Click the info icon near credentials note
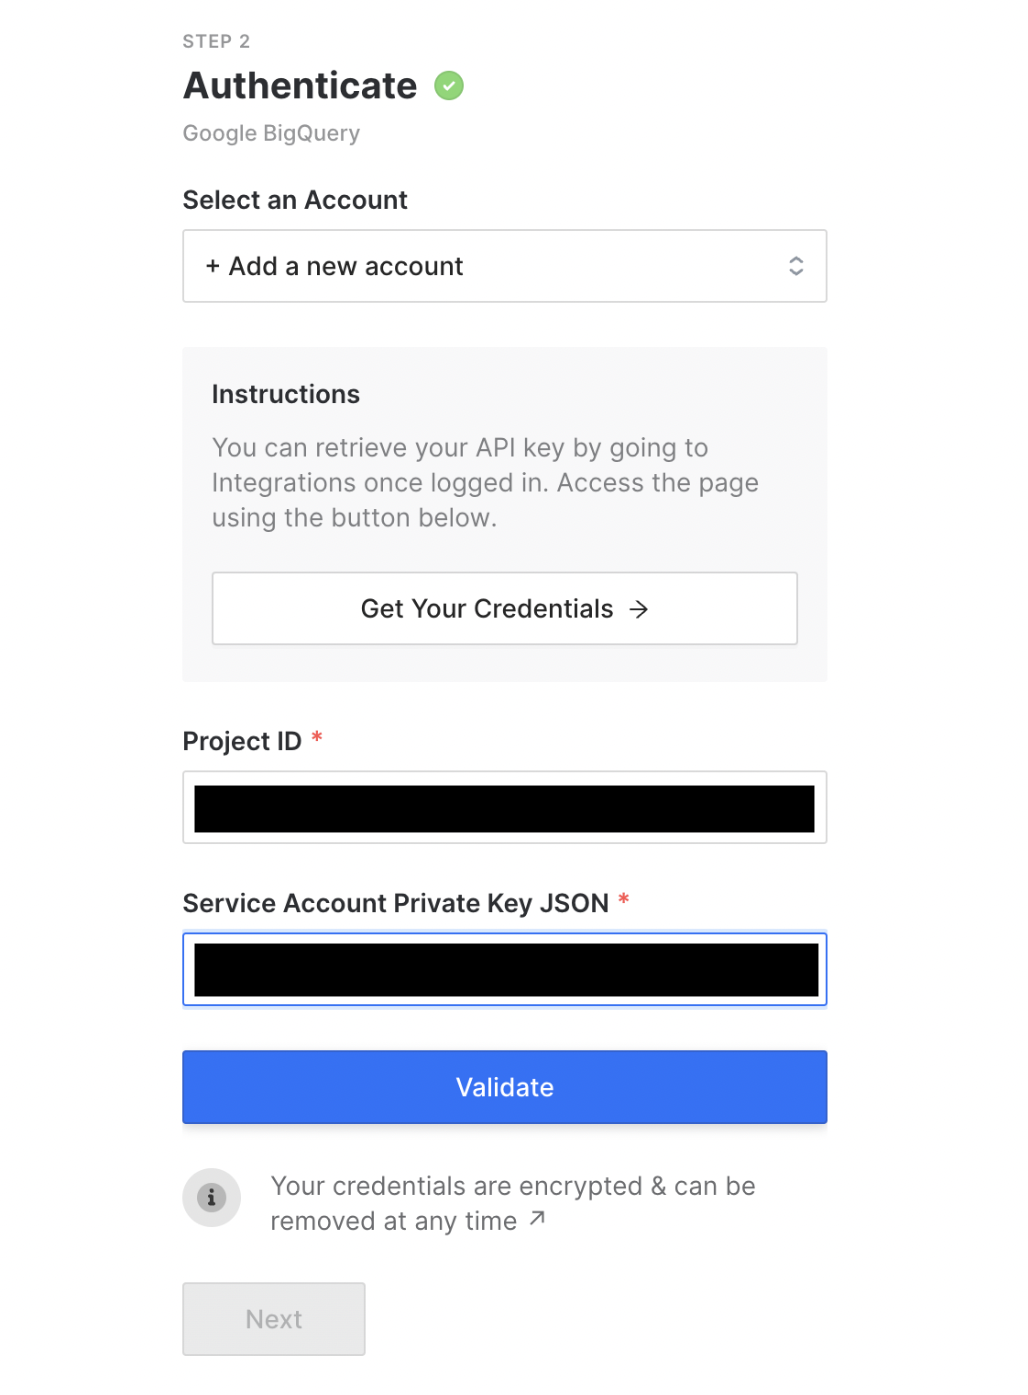 point(211,1197)
